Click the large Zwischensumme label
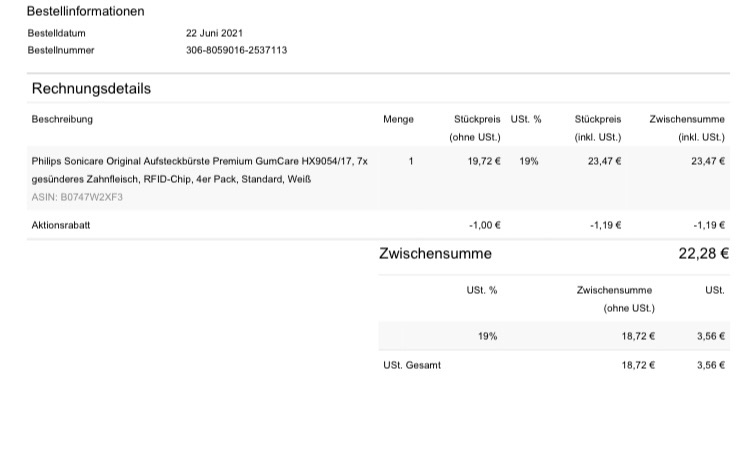The height and width of the screenshot is (461, 753). (435, 254)
